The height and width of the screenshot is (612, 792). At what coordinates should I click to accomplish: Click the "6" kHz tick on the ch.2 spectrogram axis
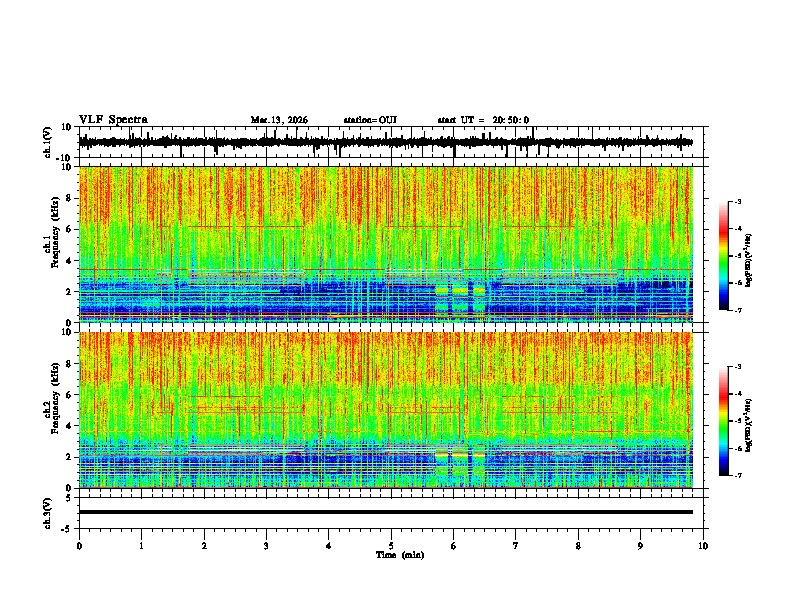[x=69, y=395]
